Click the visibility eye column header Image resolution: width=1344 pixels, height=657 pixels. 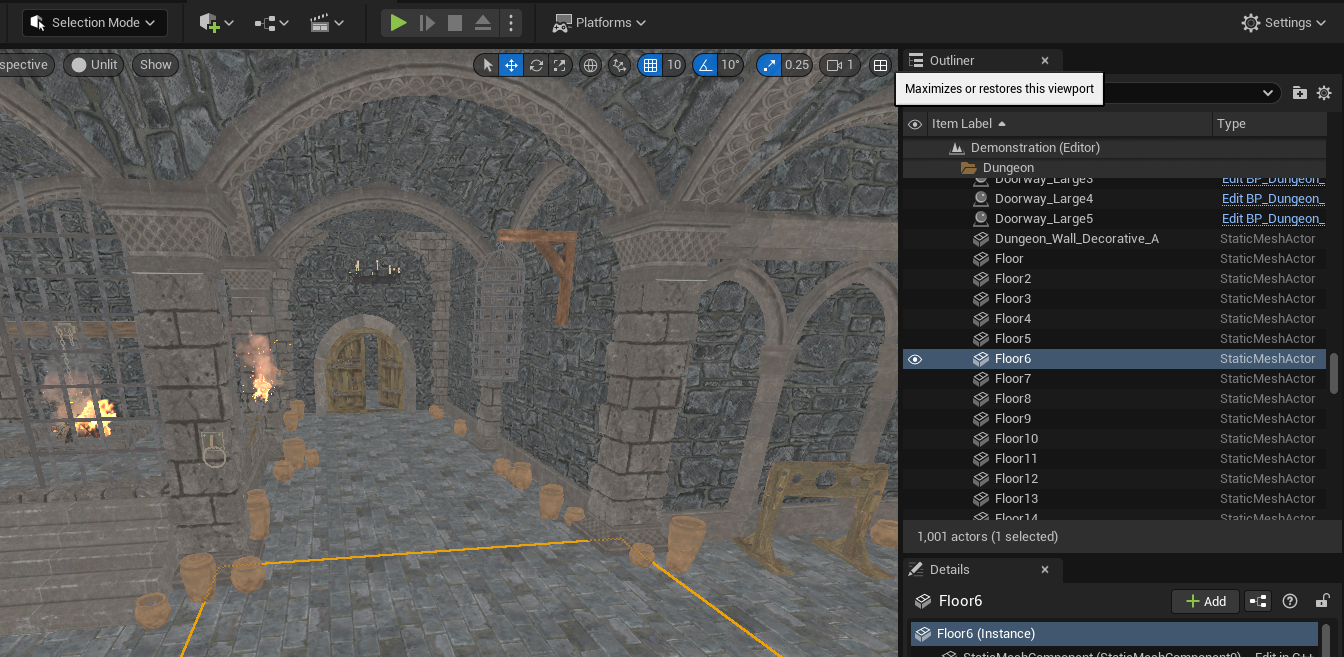click(914, 124)
